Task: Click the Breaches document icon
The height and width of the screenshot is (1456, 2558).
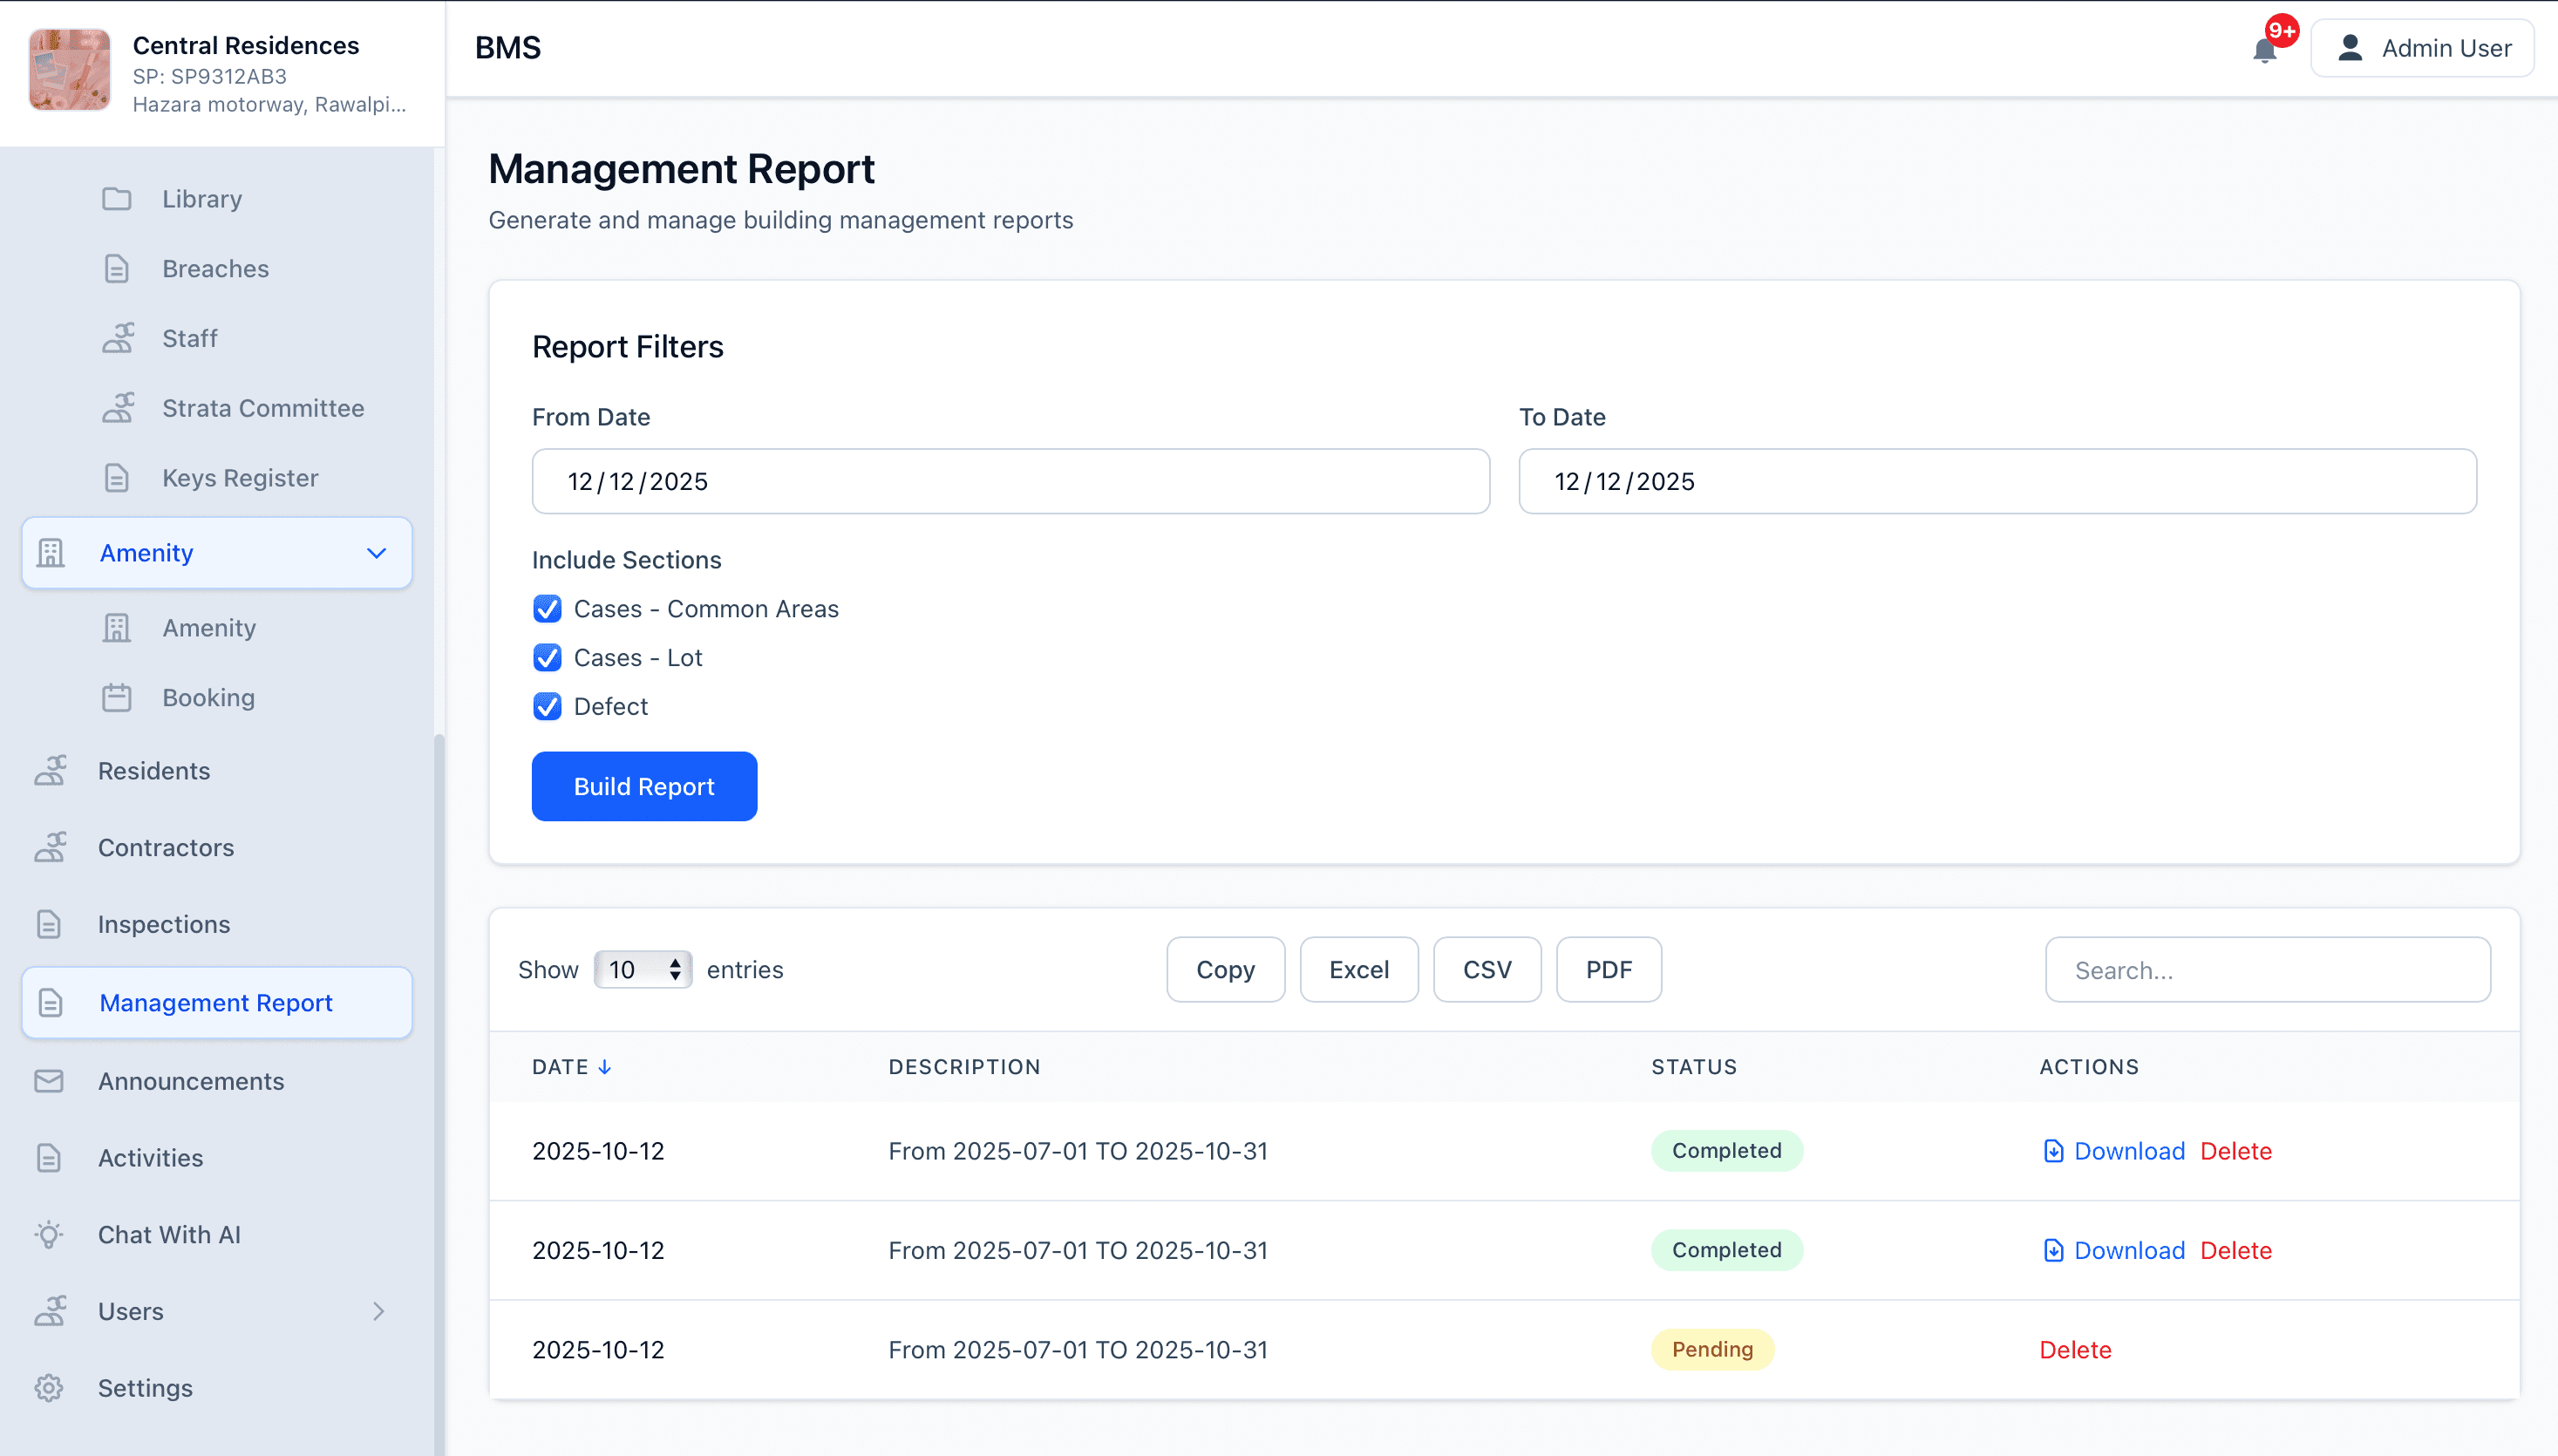Action: pyautogui.click(x=116, y=269)
